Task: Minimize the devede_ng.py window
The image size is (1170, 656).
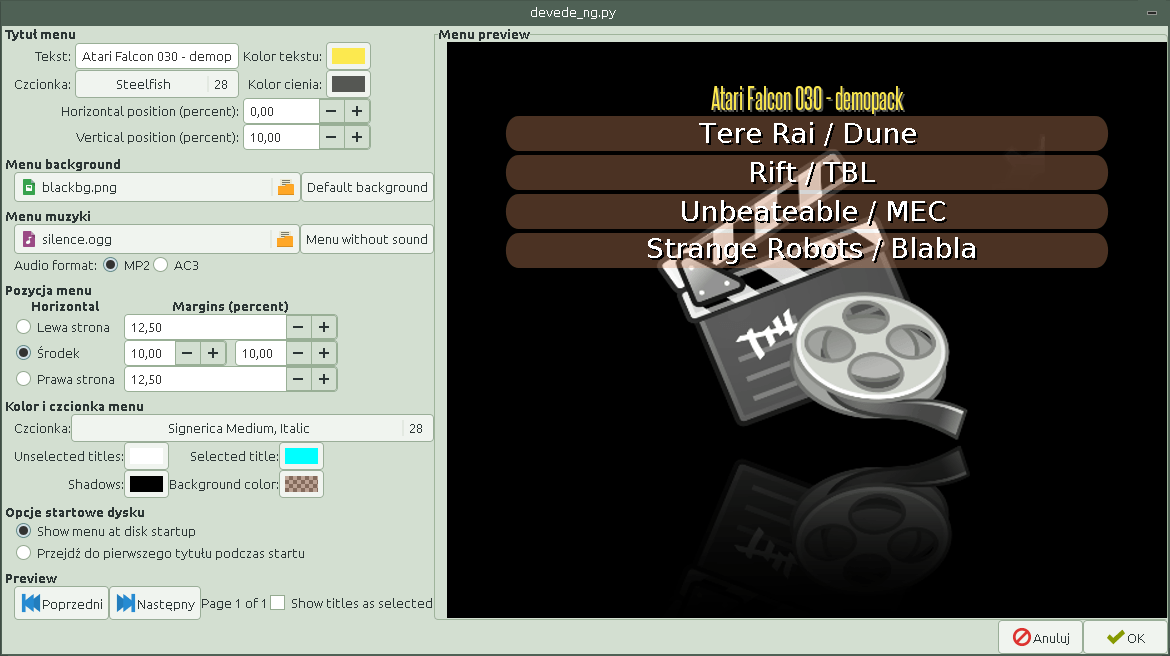Action: [1151, 13]
